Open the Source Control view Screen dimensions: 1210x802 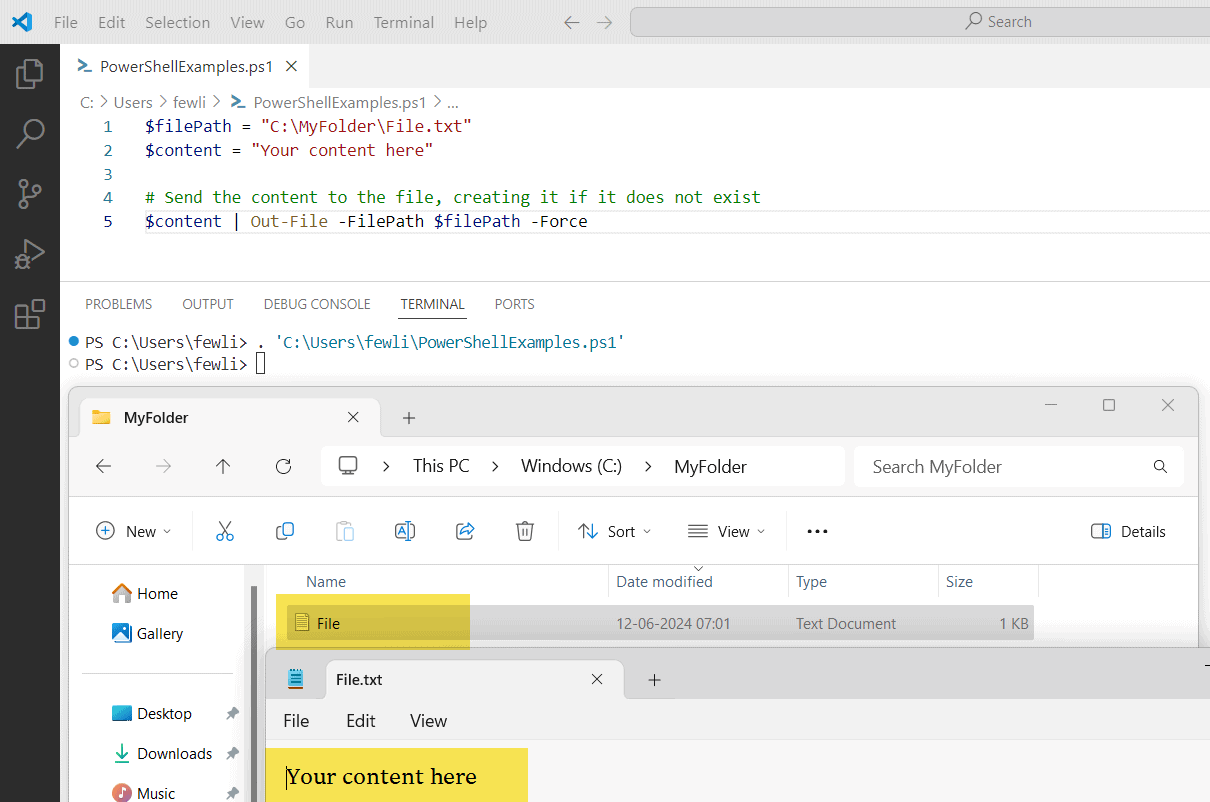(x=30, y=193)
